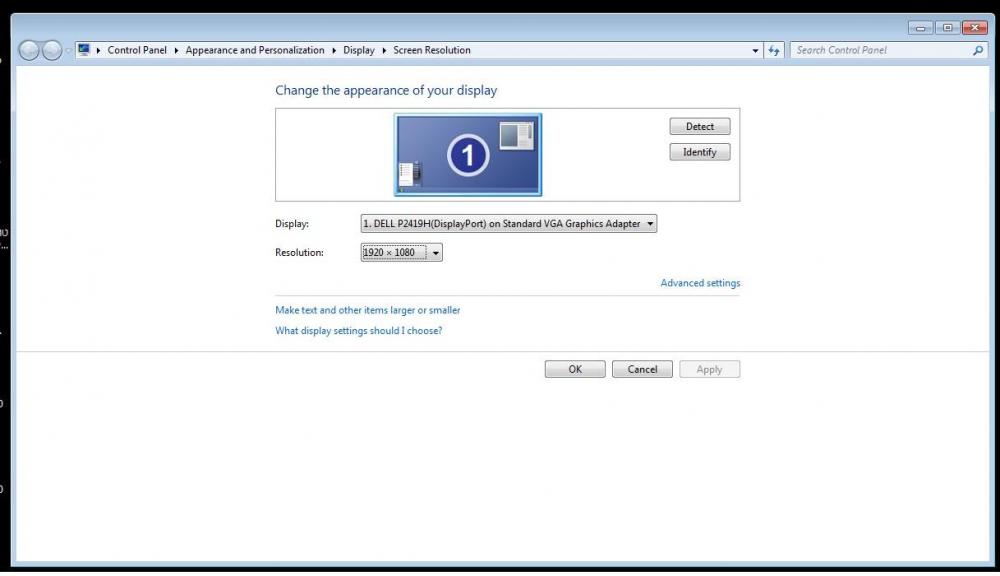Click the Back navigation arrow button
The width and height of the screenshot is (1000, 576).
[29, 51]
